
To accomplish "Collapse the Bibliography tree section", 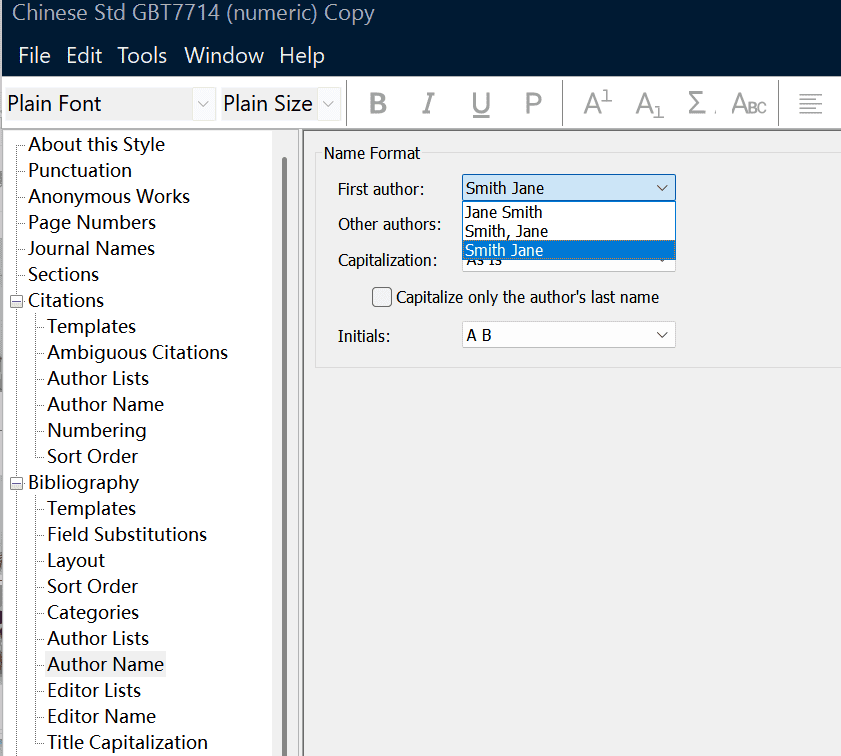I will 16,483.
